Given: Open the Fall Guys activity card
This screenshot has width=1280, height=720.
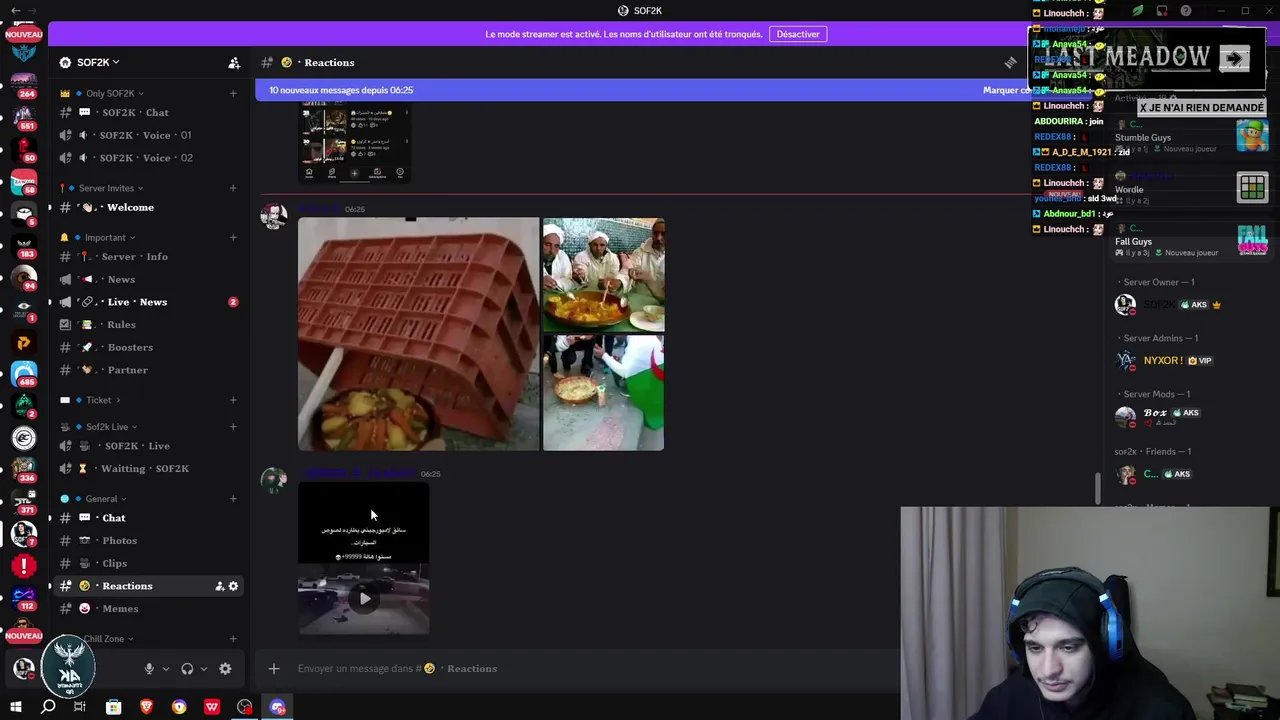Looking at the screenshot, I should [1190, 242].
